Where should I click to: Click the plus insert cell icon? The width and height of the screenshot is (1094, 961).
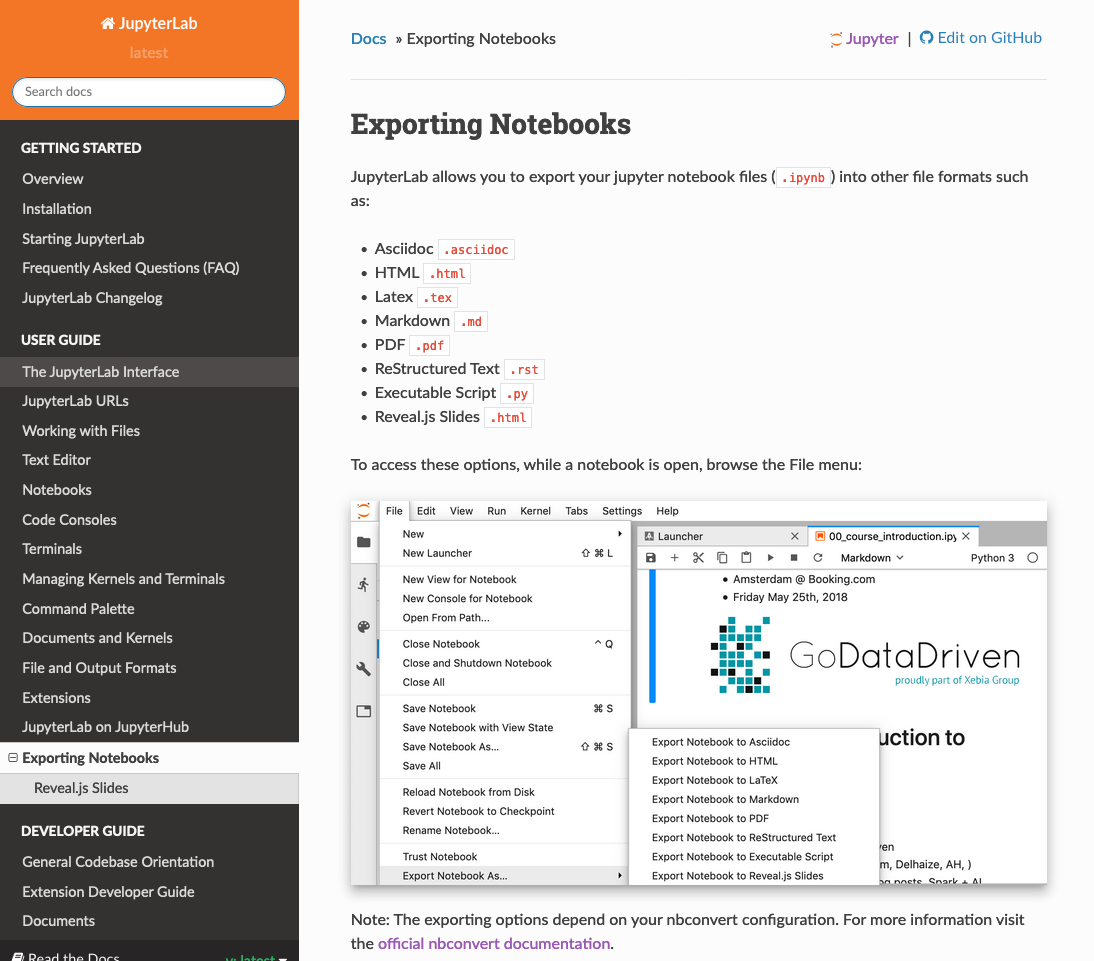pyautogui.click(x=675, y=558)
